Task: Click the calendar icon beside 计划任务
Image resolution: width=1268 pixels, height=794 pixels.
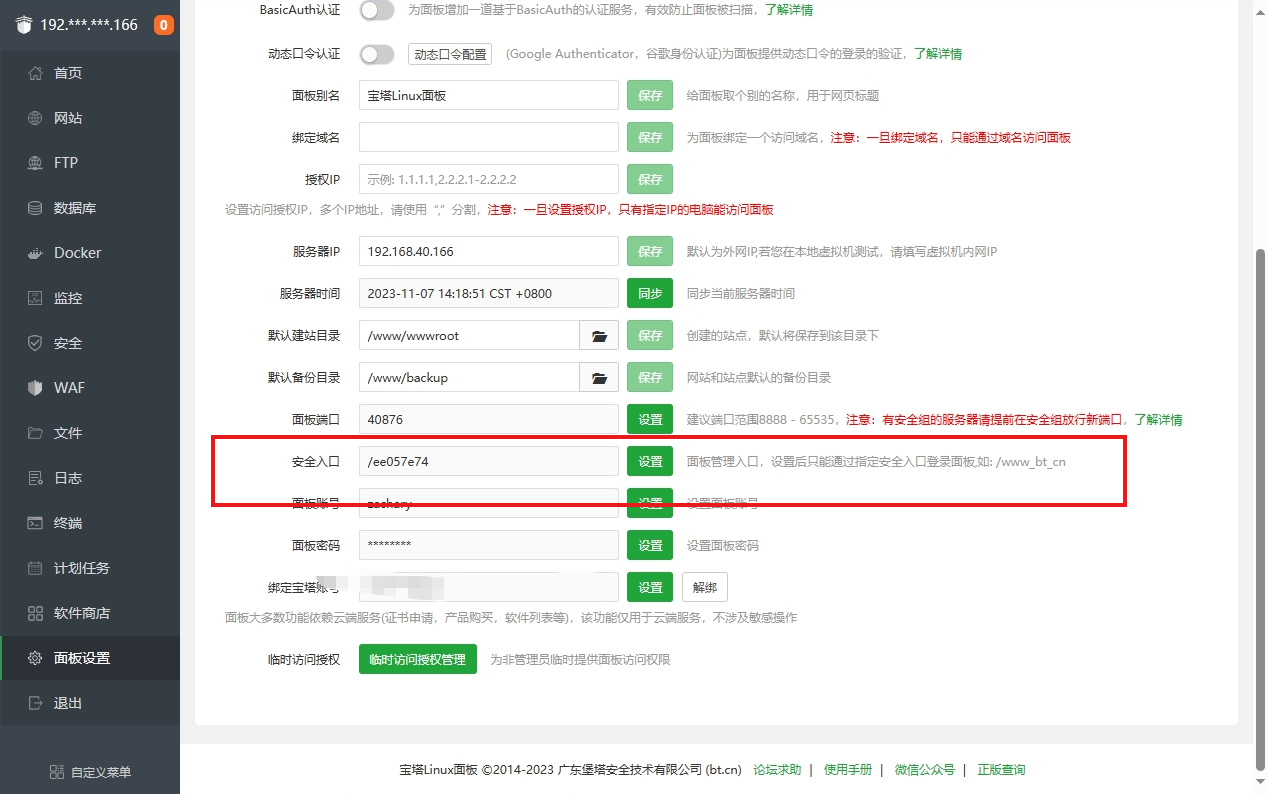Action: coord(36,568)
